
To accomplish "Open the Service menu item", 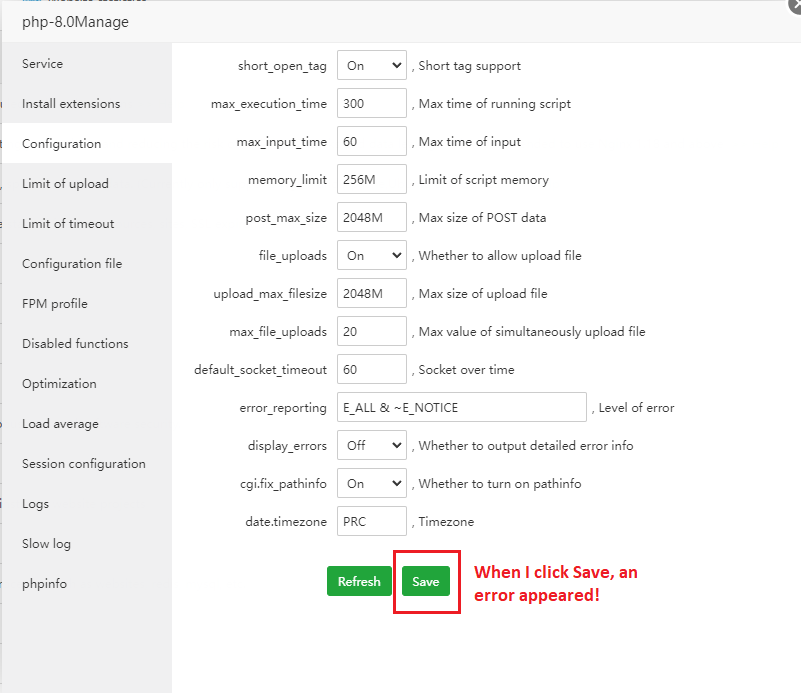I will pyautogui.click(x=43, y=64).
